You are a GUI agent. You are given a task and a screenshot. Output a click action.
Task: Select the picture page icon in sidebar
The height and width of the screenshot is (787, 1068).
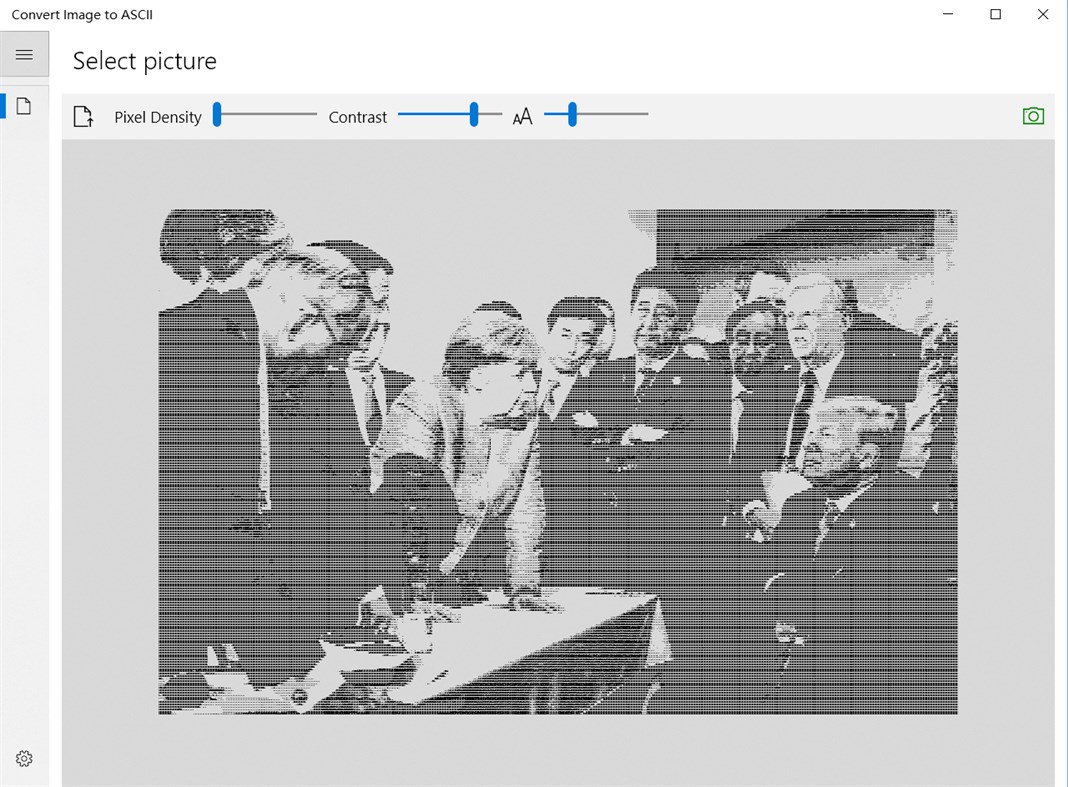(x=24, y=106)
